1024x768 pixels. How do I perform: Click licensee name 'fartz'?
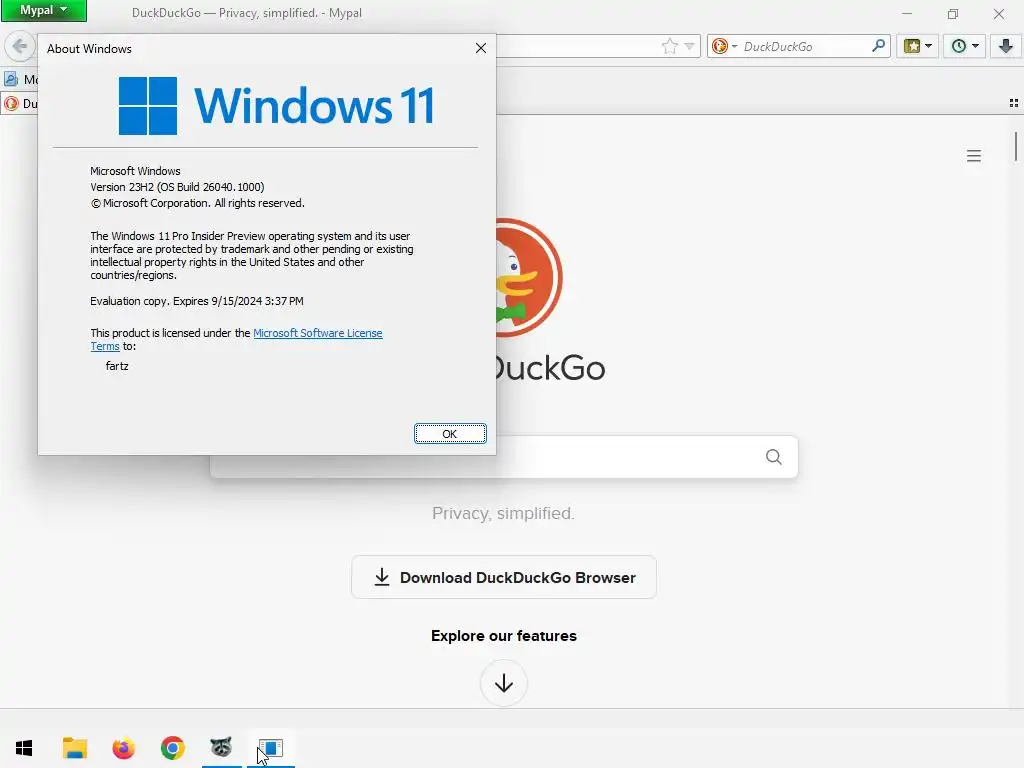click(117, 366)
